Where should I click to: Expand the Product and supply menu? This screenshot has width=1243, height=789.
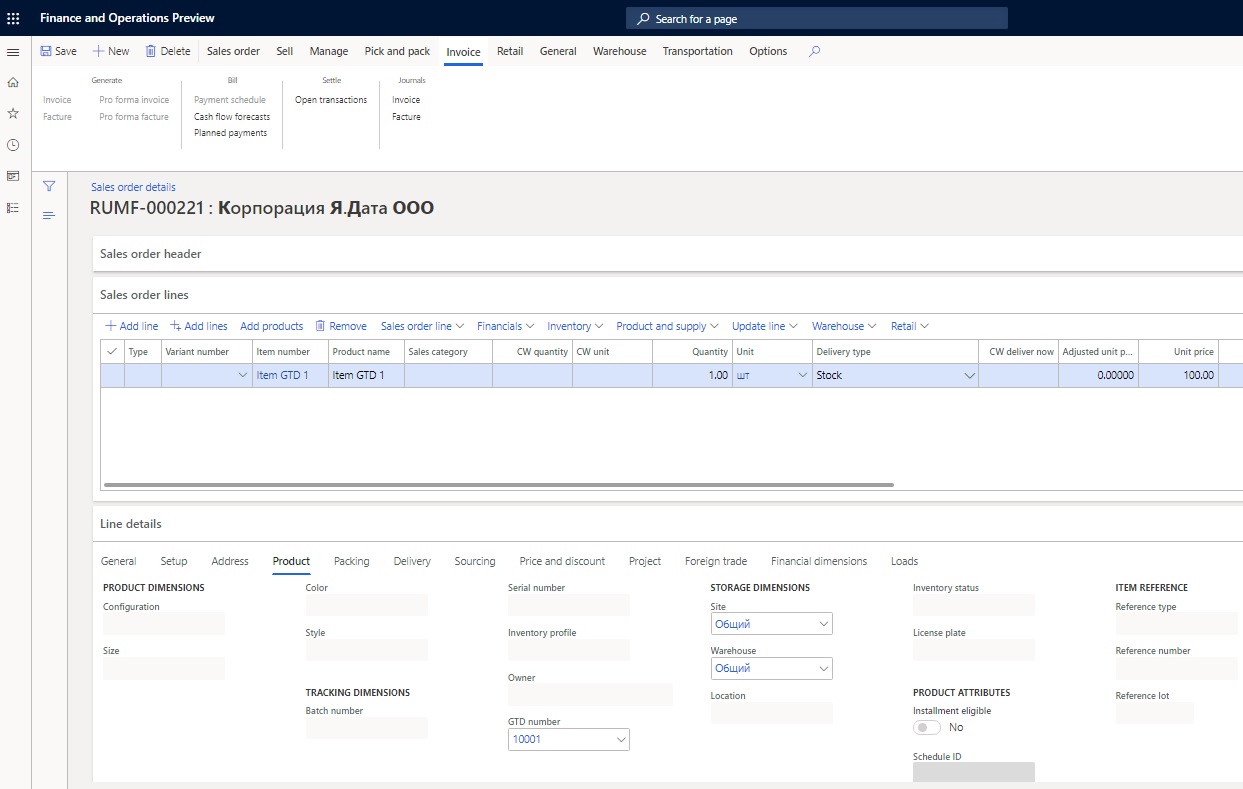pos(668,326)
